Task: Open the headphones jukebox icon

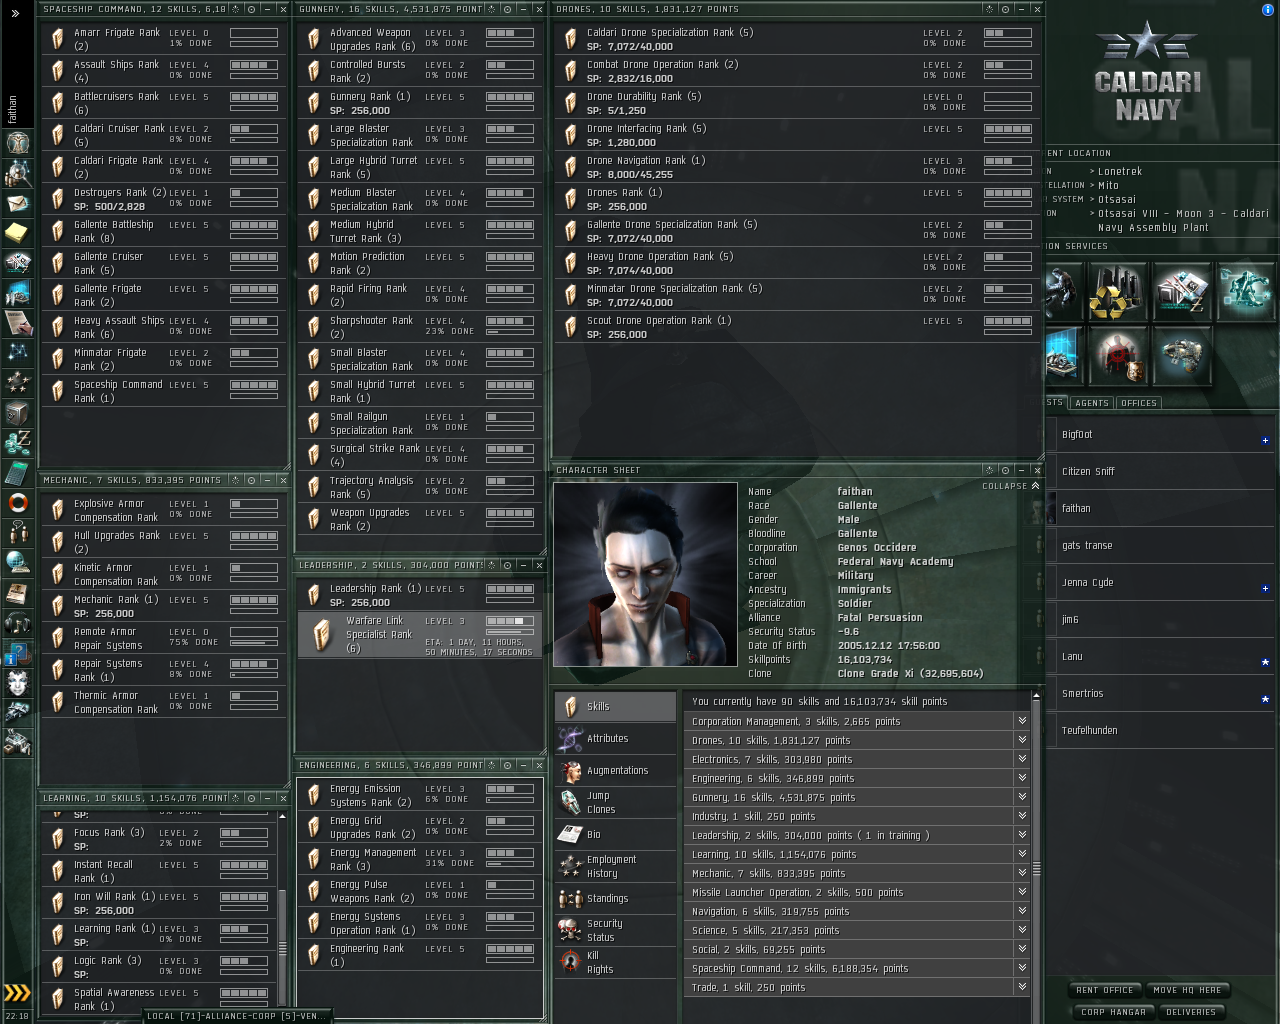Action: click(18, 623)
